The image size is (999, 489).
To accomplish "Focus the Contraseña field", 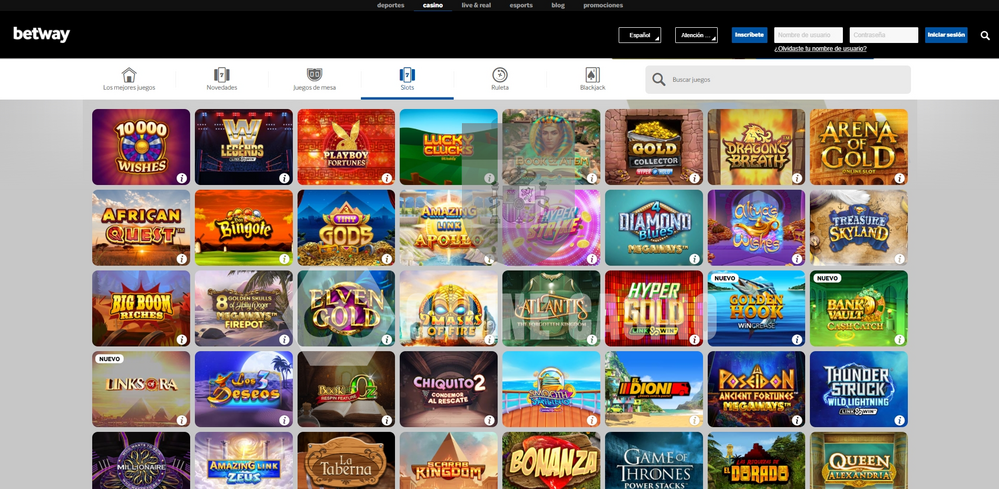I will coord(884,35).
